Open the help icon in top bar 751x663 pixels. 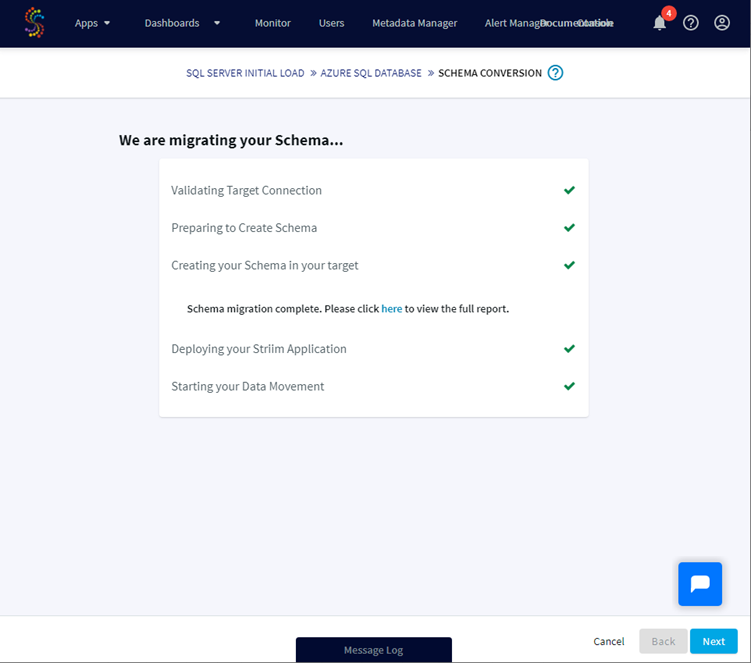point(691,23)
